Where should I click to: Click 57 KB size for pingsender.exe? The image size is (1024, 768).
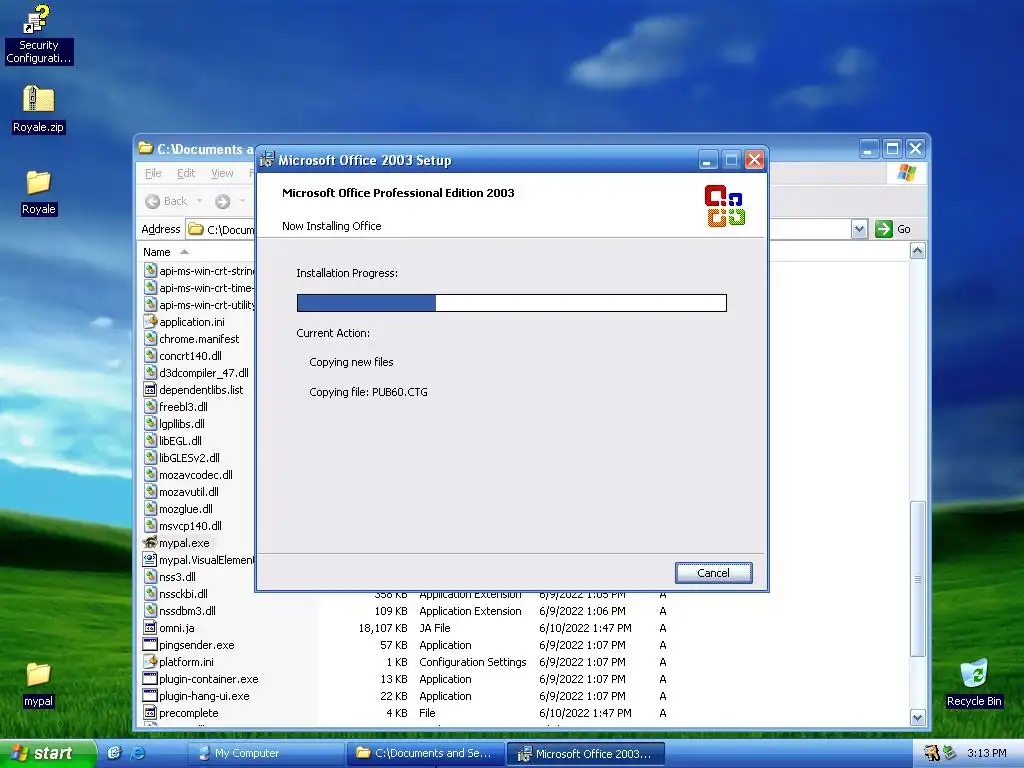click(394, 645)
